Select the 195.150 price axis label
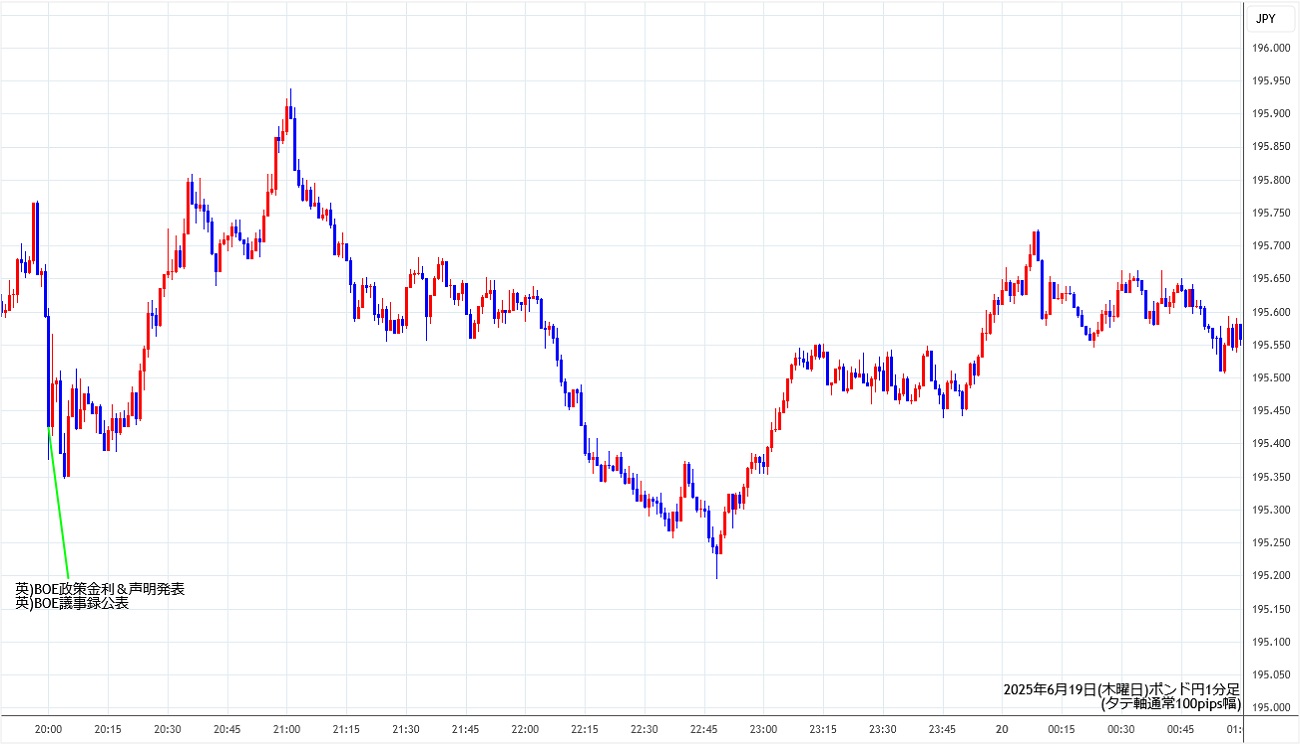This screenshot has width=1300, height=745. pyautogui.click(x=1272, y=609)
